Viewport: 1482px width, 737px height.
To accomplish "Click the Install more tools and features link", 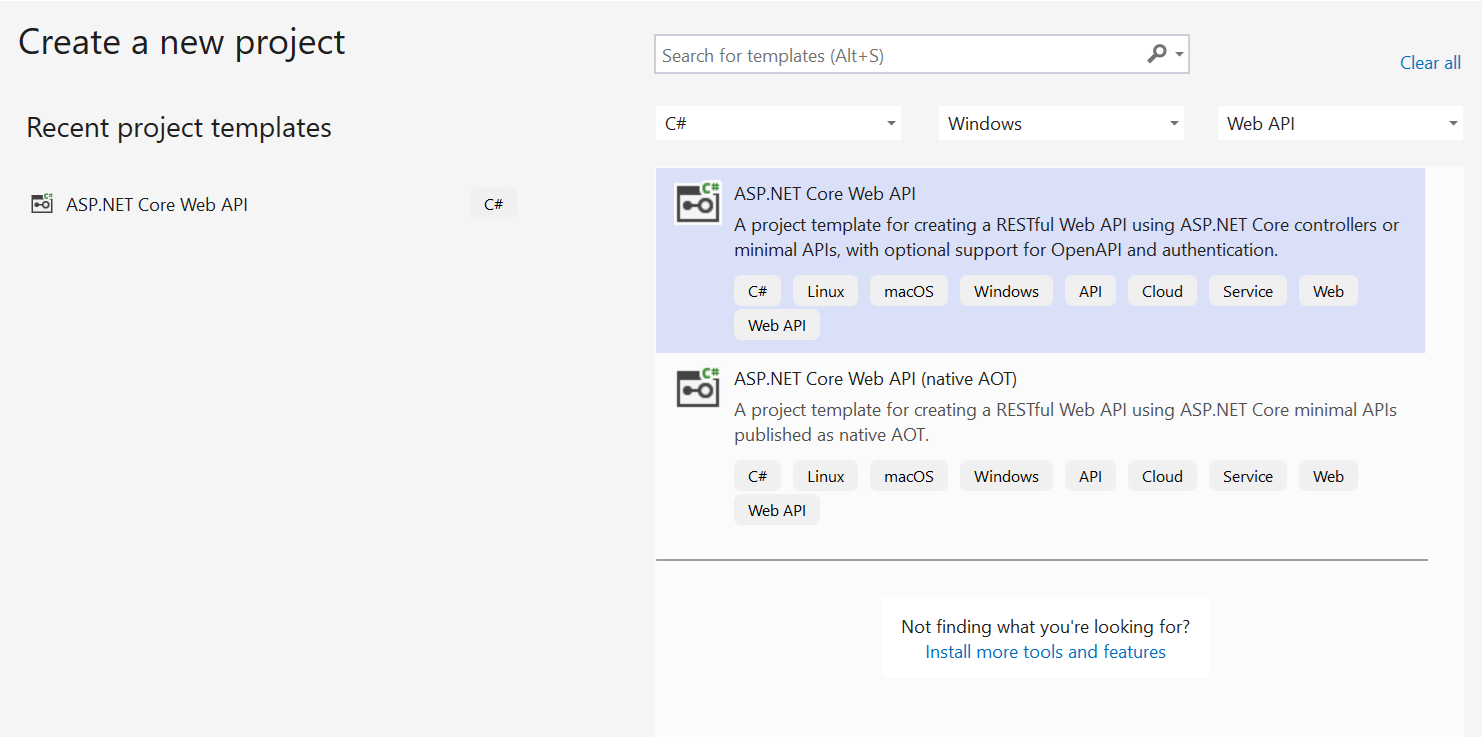I will [1045, 652].
